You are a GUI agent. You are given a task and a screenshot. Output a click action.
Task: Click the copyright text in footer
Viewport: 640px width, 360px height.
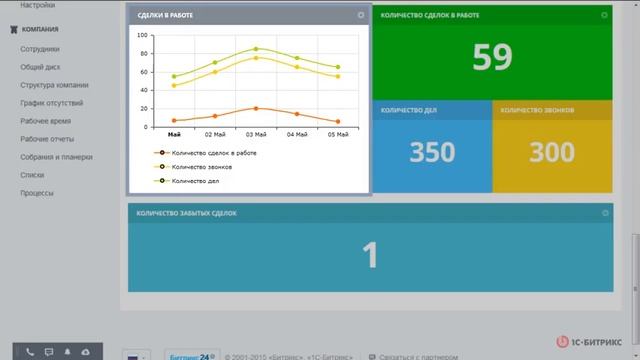pyautogui.click(x=289, y=357)
